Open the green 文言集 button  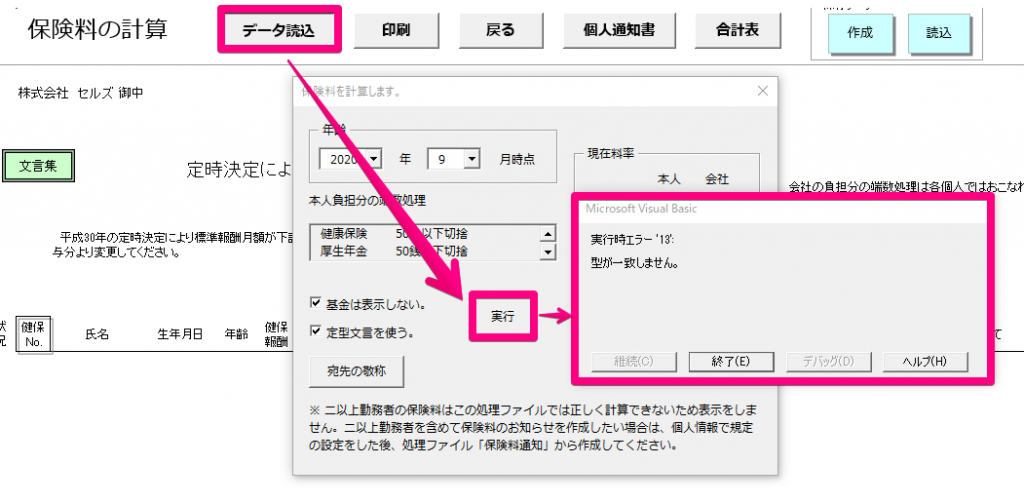click(39, 166)
